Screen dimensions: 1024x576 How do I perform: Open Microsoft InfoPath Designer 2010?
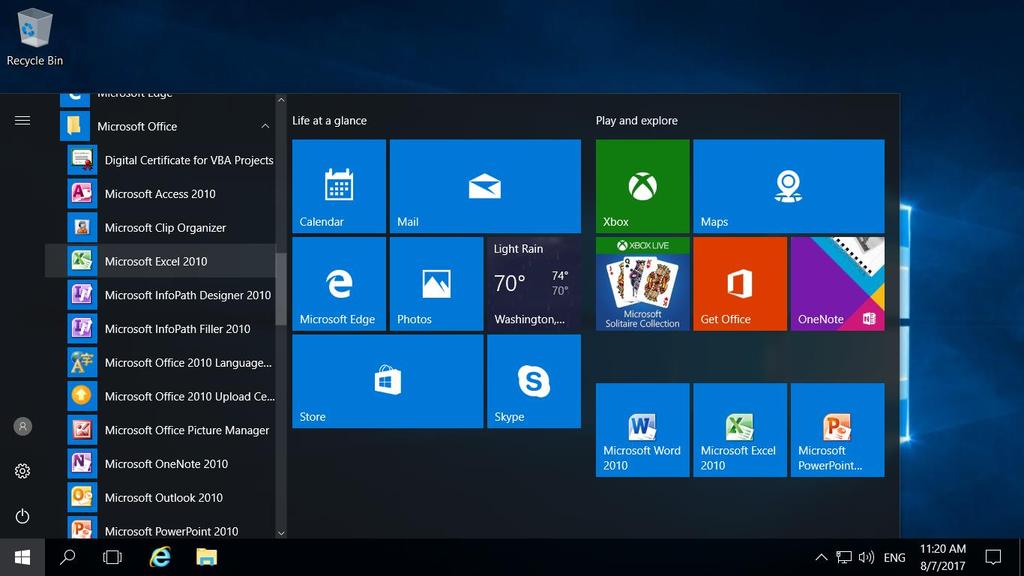coord(160,295)
